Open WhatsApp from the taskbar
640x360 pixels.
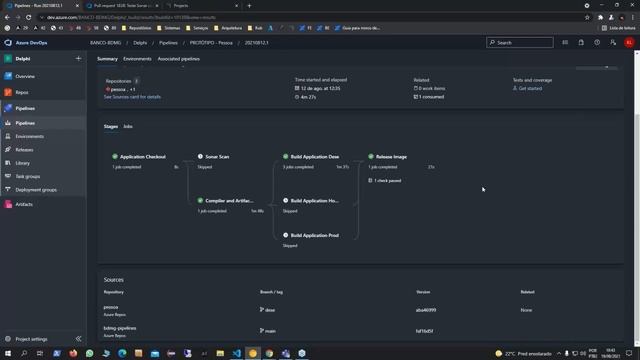pos(89,353)
